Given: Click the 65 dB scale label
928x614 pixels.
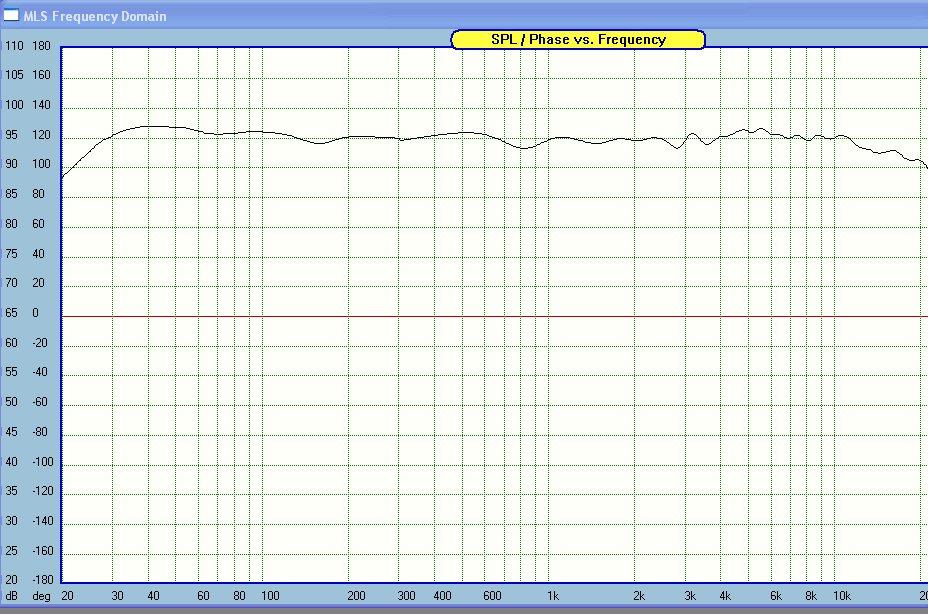Looking at the screenshot, I should tap(11, 313).
